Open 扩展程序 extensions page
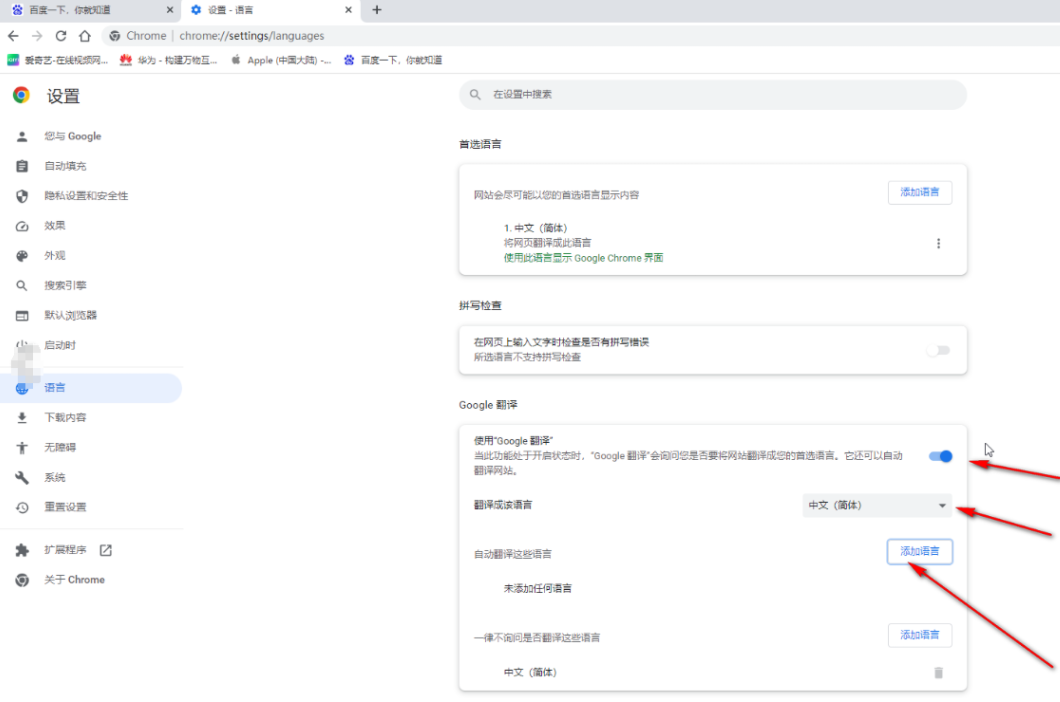The height and width of the screenshot is (702, 1060). click(66, 550)
